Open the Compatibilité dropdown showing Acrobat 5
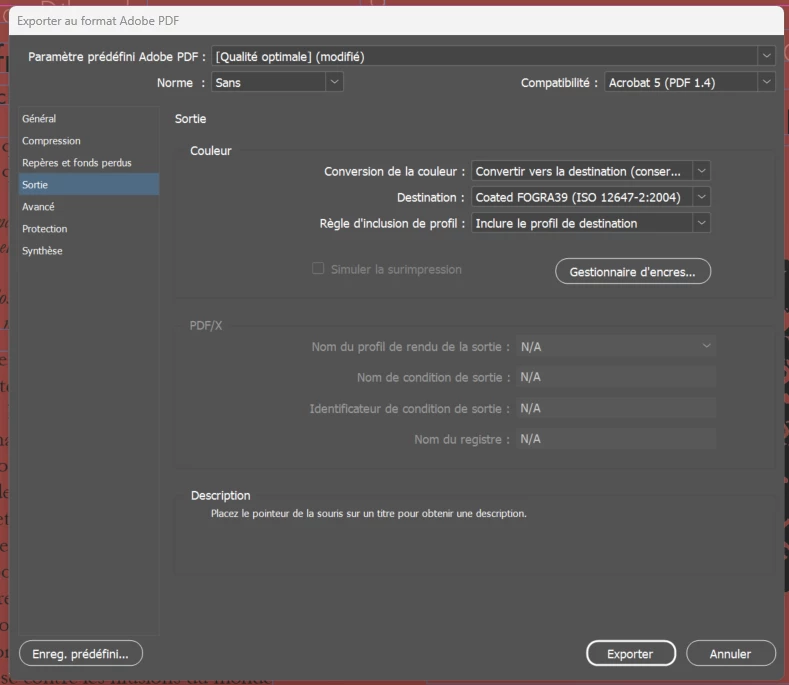Viewport: 789px width, 685px height. pos(690,82)
